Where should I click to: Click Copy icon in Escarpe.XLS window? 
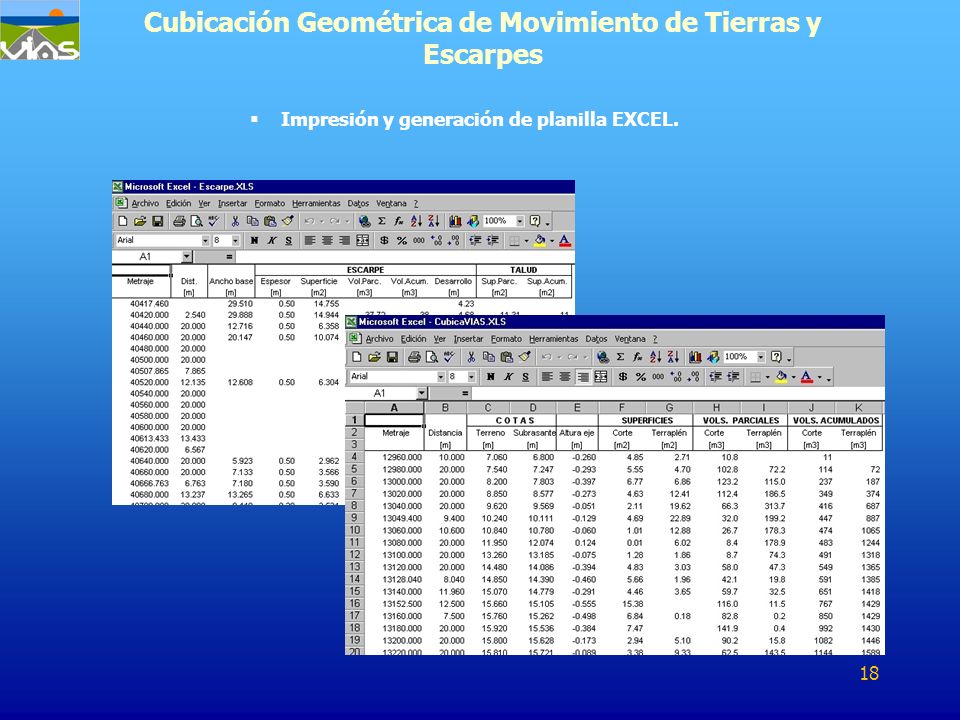tap(252, 221)
